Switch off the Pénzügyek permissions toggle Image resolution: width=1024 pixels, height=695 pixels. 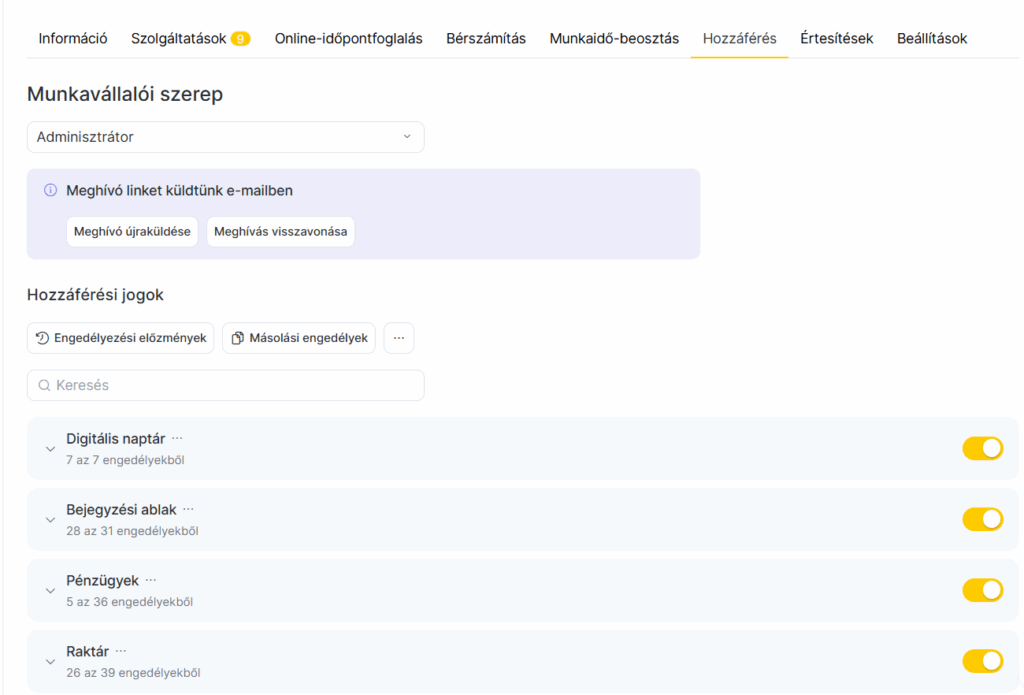[x=982, y=590]
